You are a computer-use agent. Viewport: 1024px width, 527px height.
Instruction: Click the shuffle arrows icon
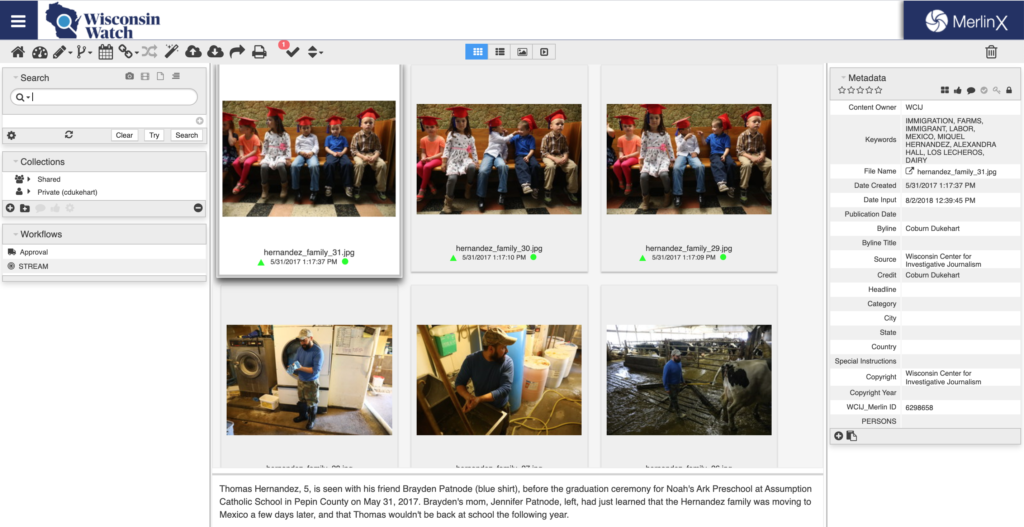[x=150, y=52]
